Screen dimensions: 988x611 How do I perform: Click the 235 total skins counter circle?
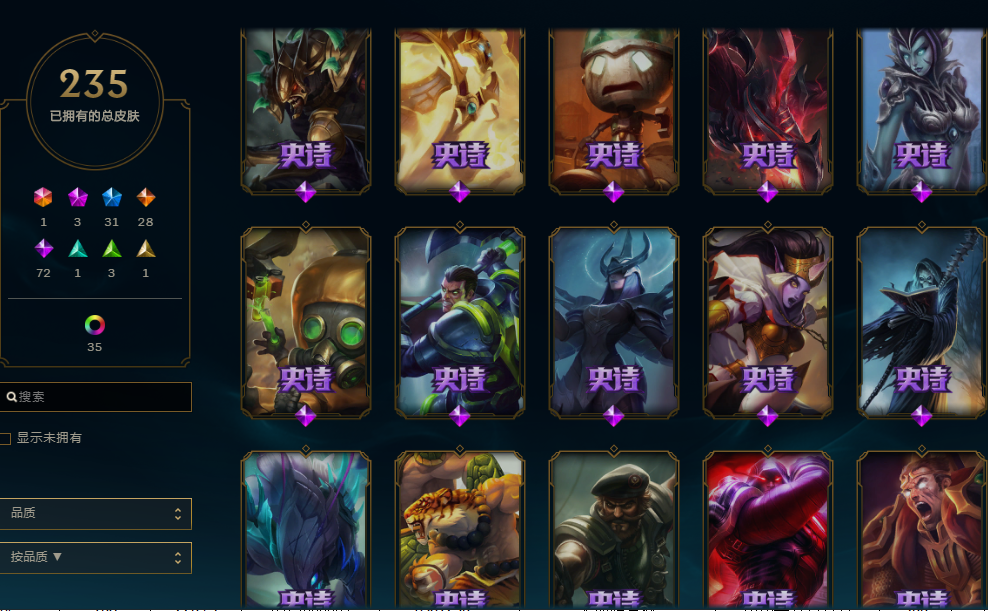(x=95, y=101)
